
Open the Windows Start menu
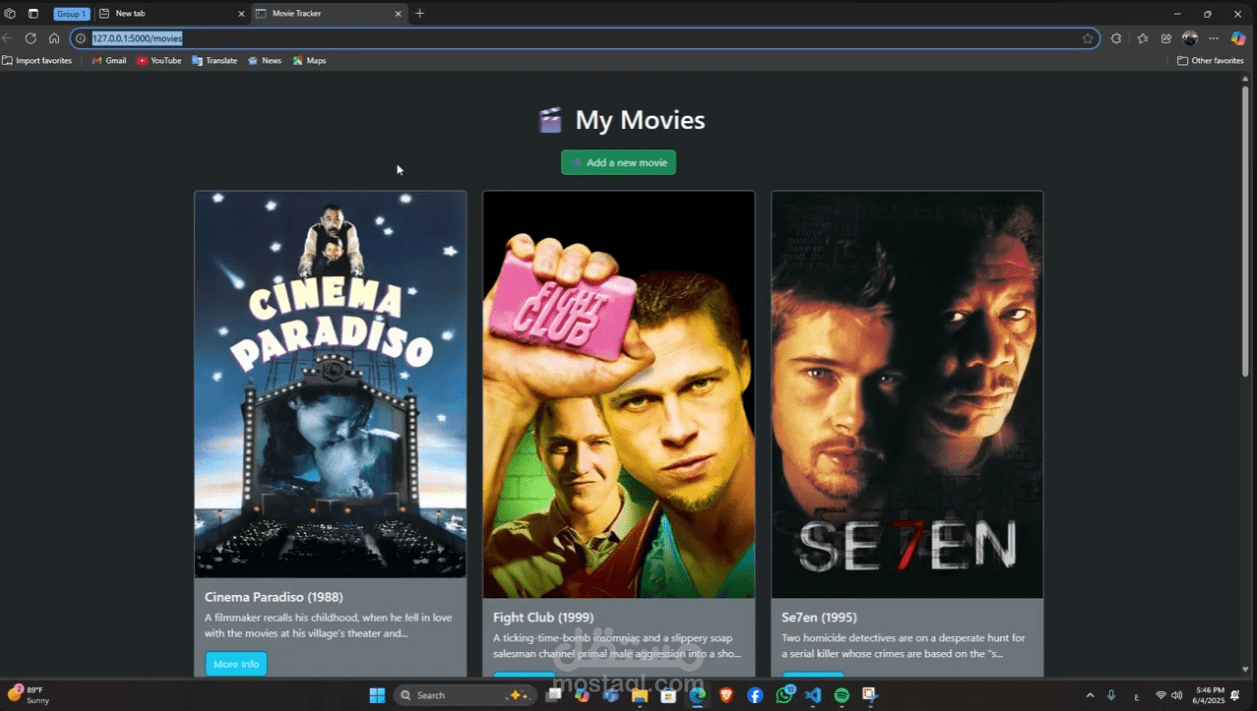(377, 695)
